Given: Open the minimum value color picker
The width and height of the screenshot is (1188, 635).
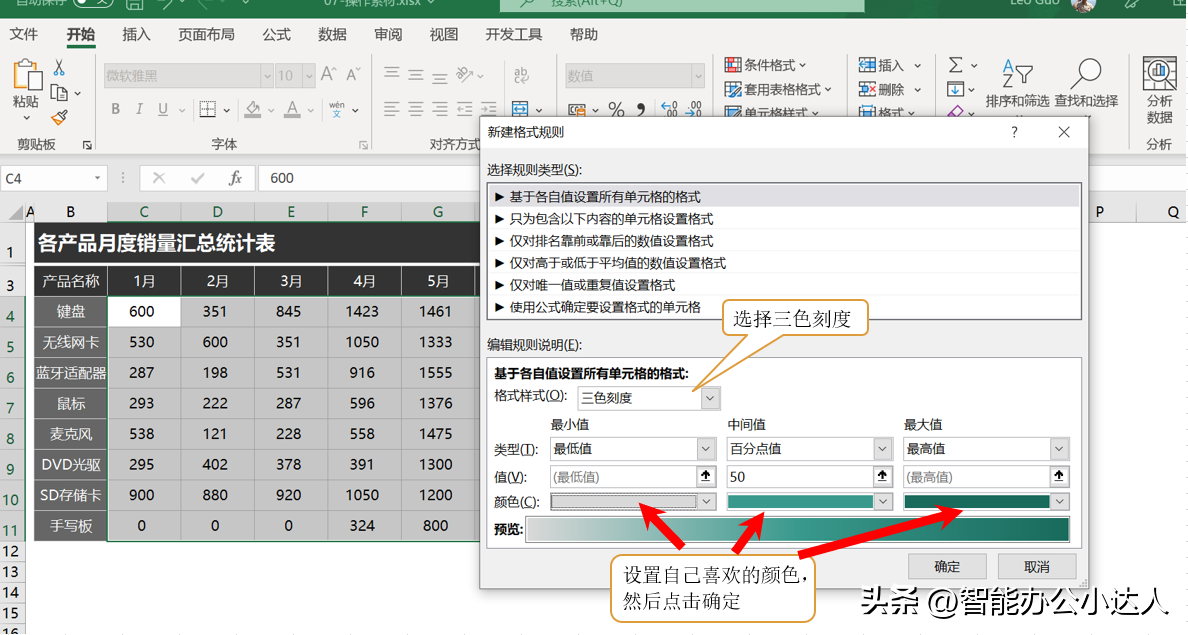Looking at the screenshot, I should click(x=632, y=502).
